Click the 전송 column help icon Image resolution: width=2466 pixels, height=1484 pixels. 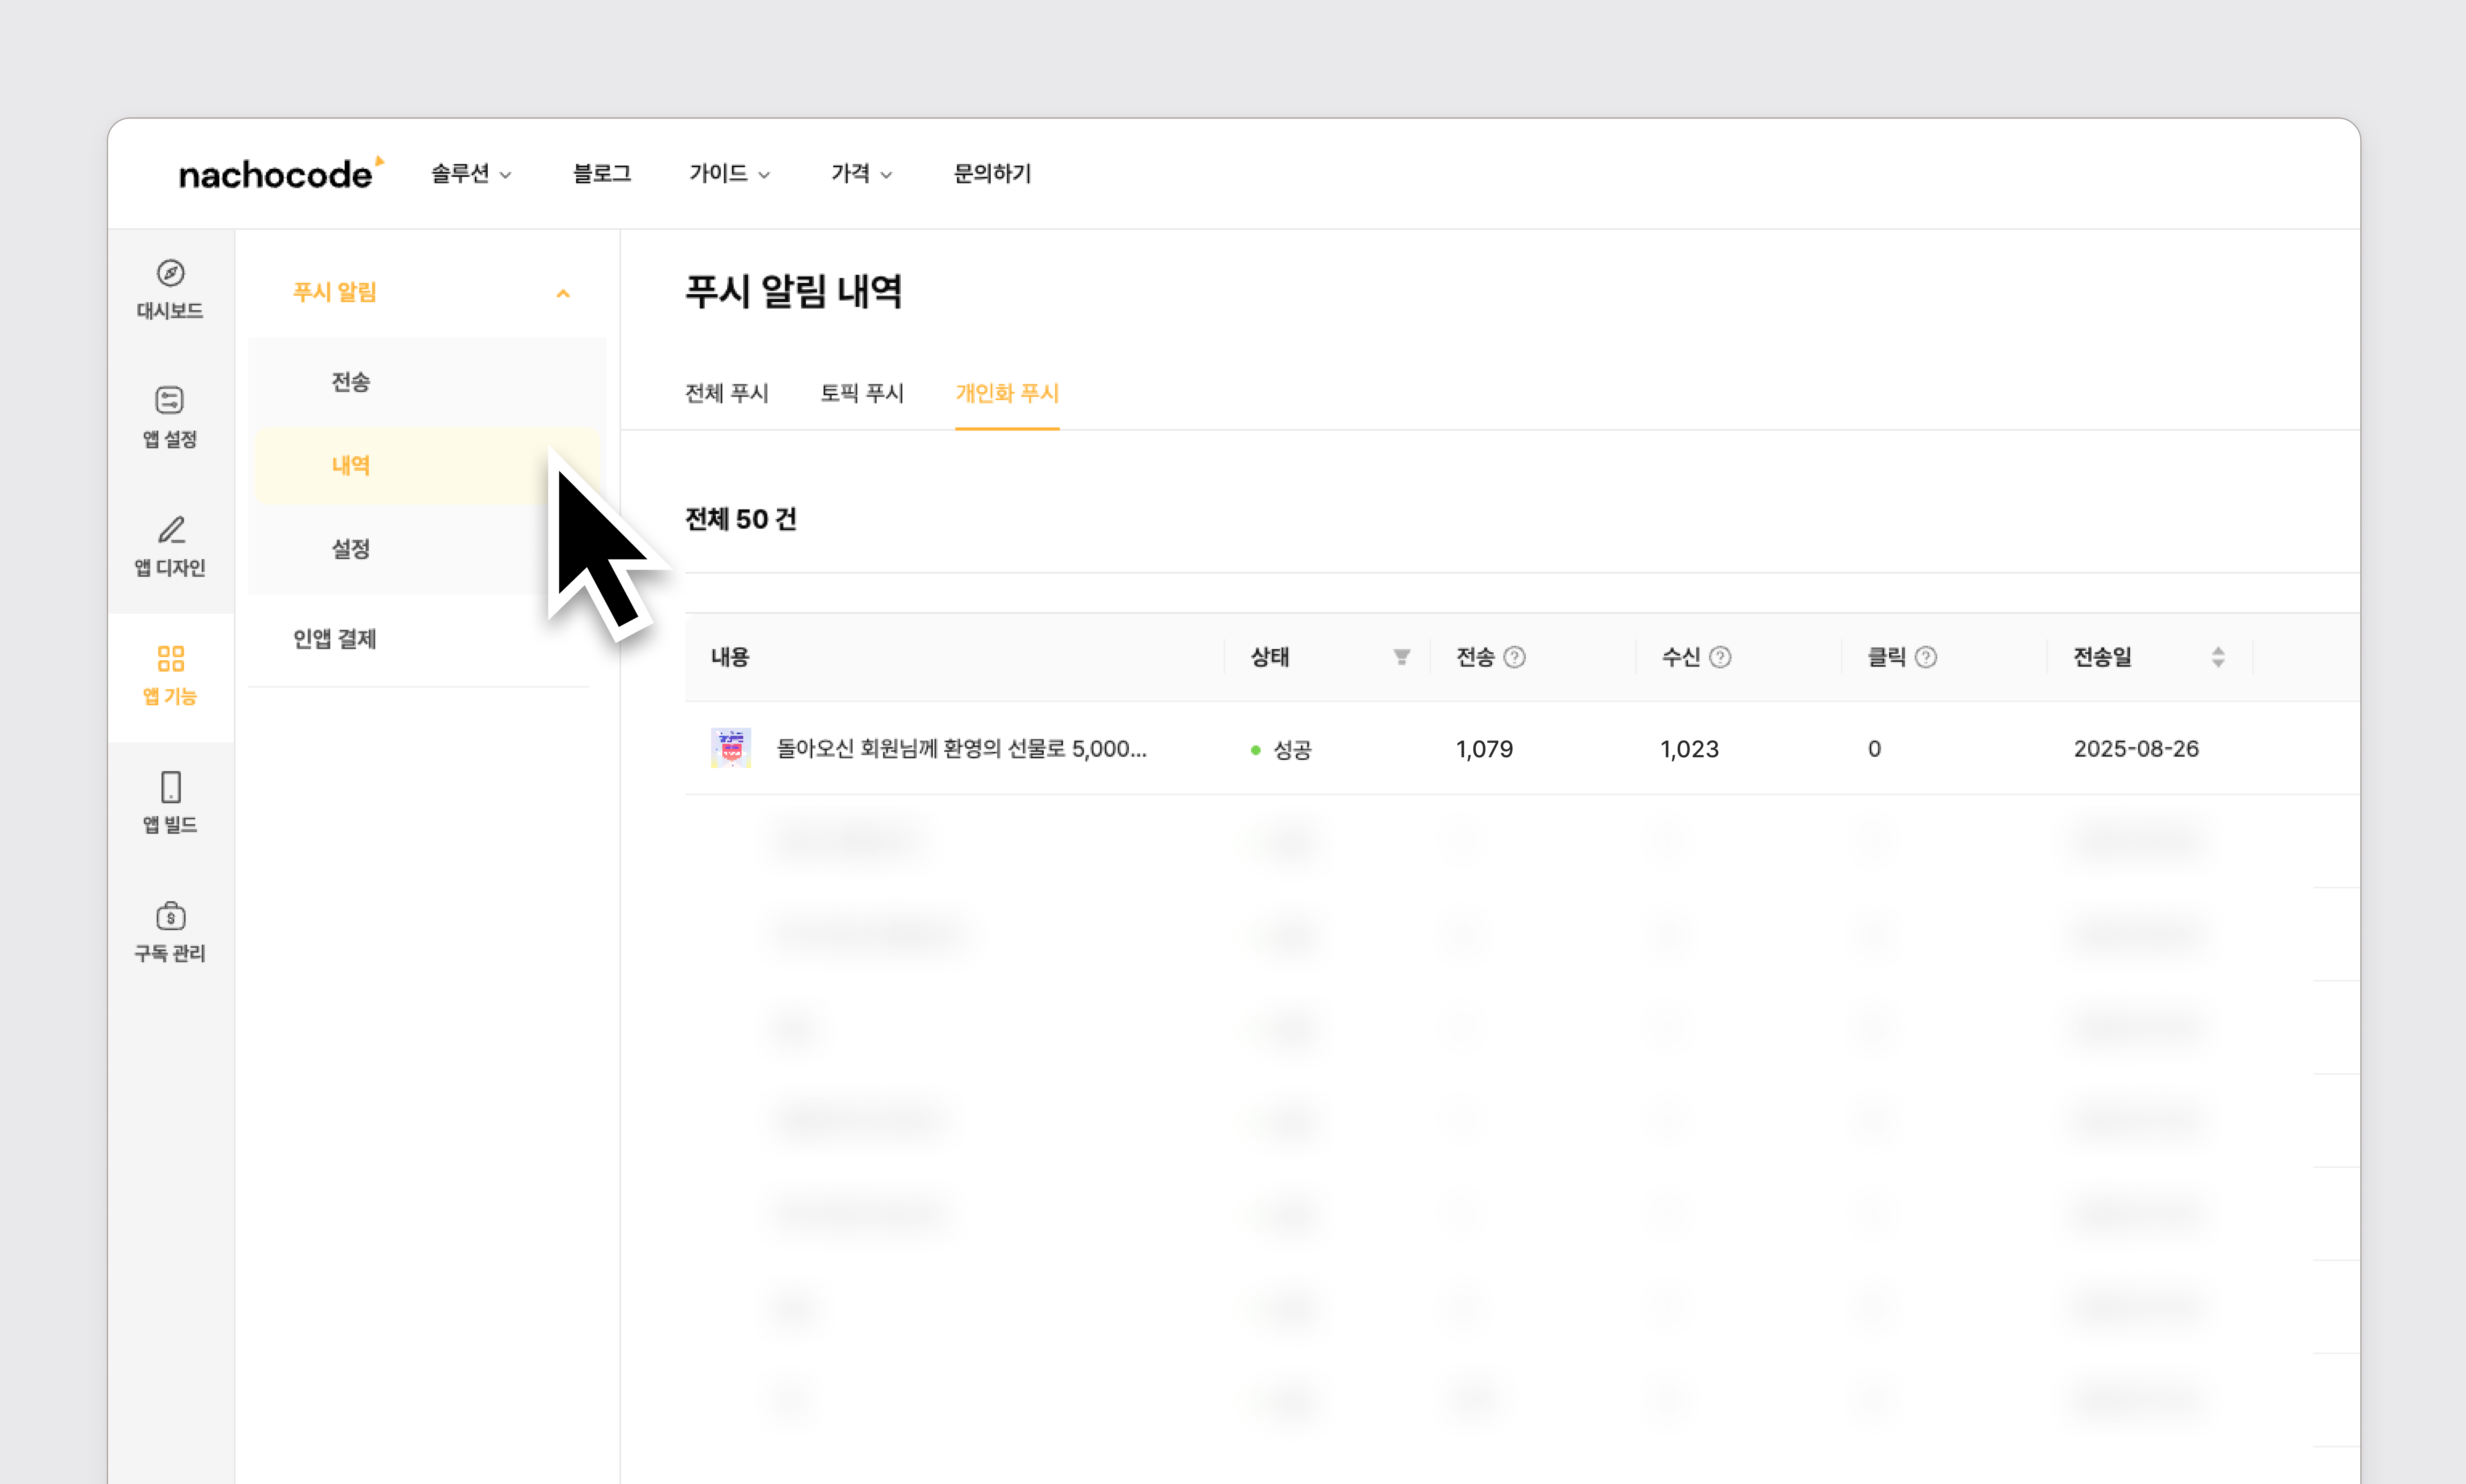pos(1514,657)
